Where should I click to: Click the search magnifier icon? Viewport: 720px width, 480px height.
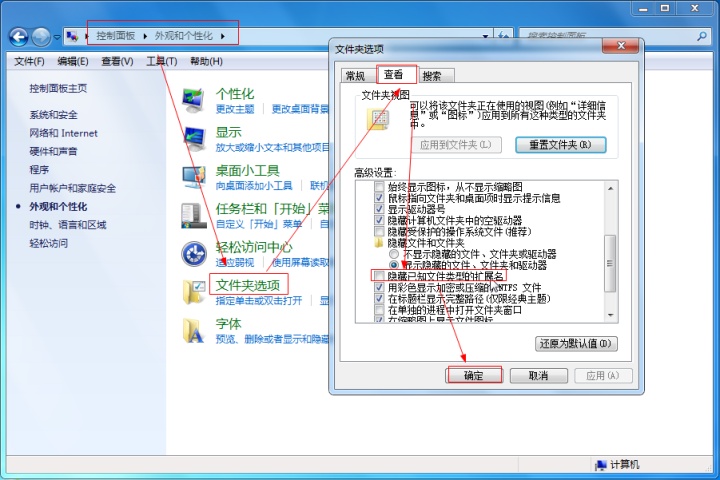[702, 36]
